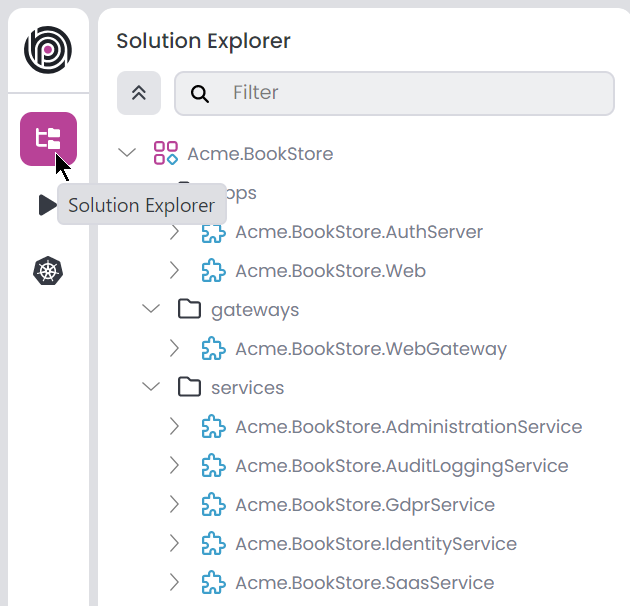
Task: Expand the Acme.BookStore.WebGateway node chevron
Action: click(174, 349)
